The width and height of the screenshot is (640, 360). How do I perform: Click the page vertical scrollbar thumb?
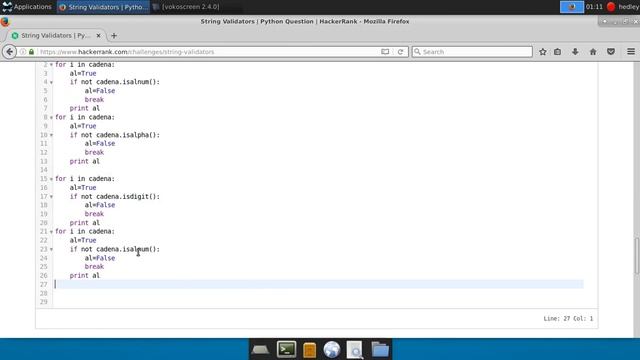(x=636, y=256)
